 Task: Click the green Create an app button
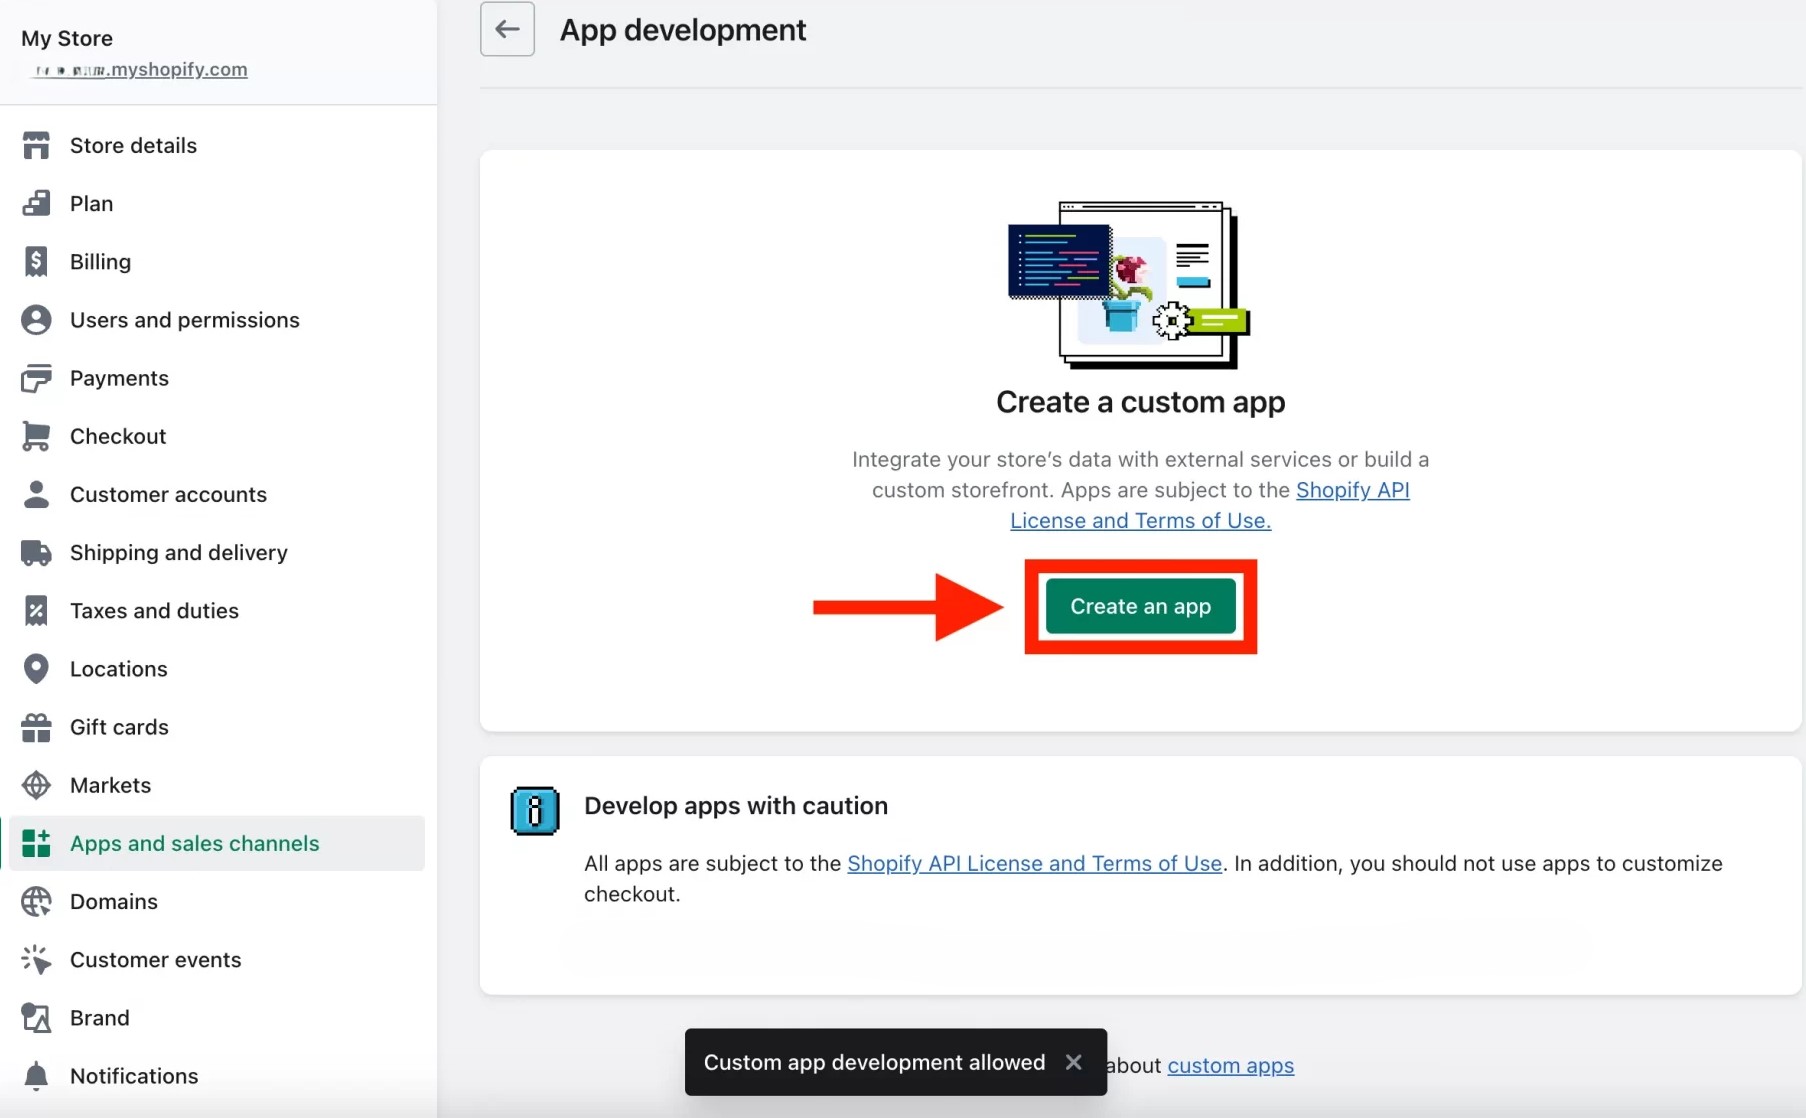[1140, 606]
